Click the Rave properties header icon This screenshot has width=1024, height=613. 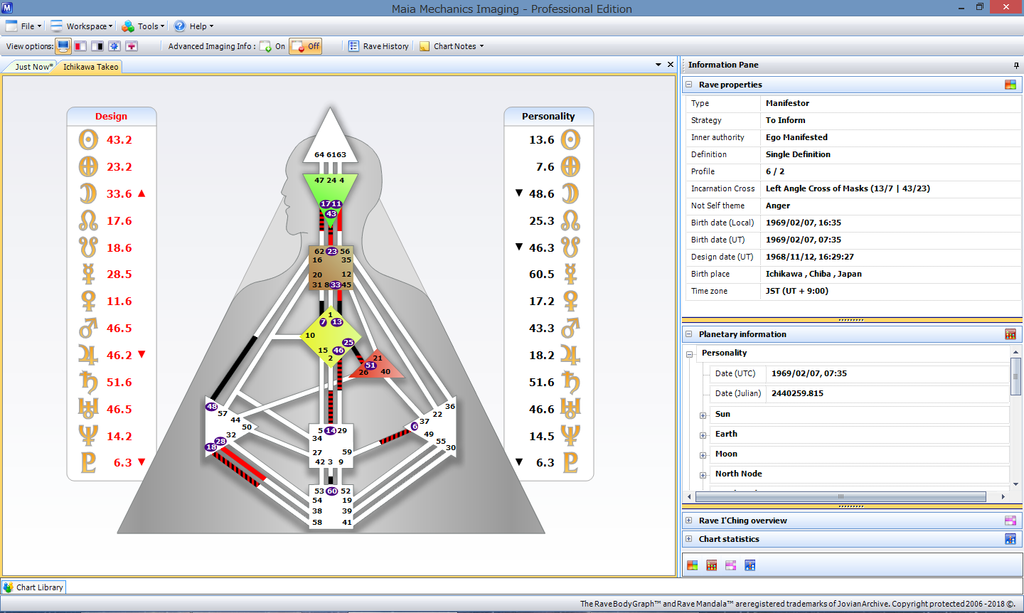tap(1010, 85)
